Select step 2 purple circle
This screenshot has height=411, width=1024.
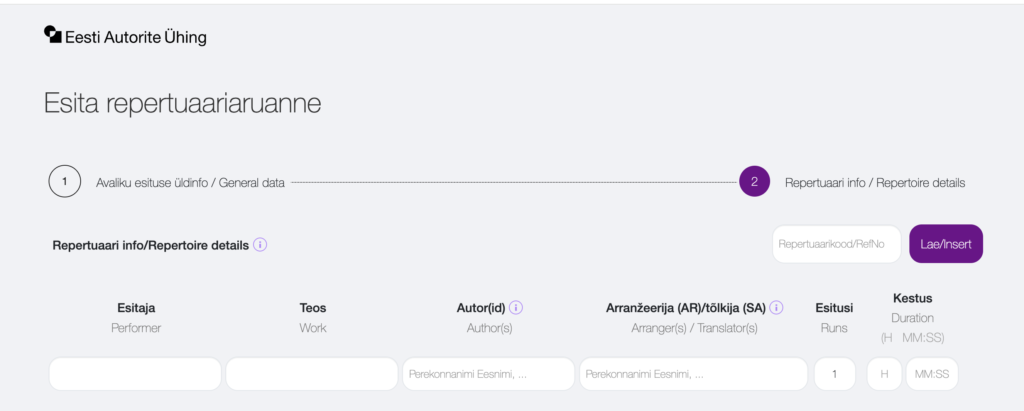pyautogui.click(x=754, y=182)
